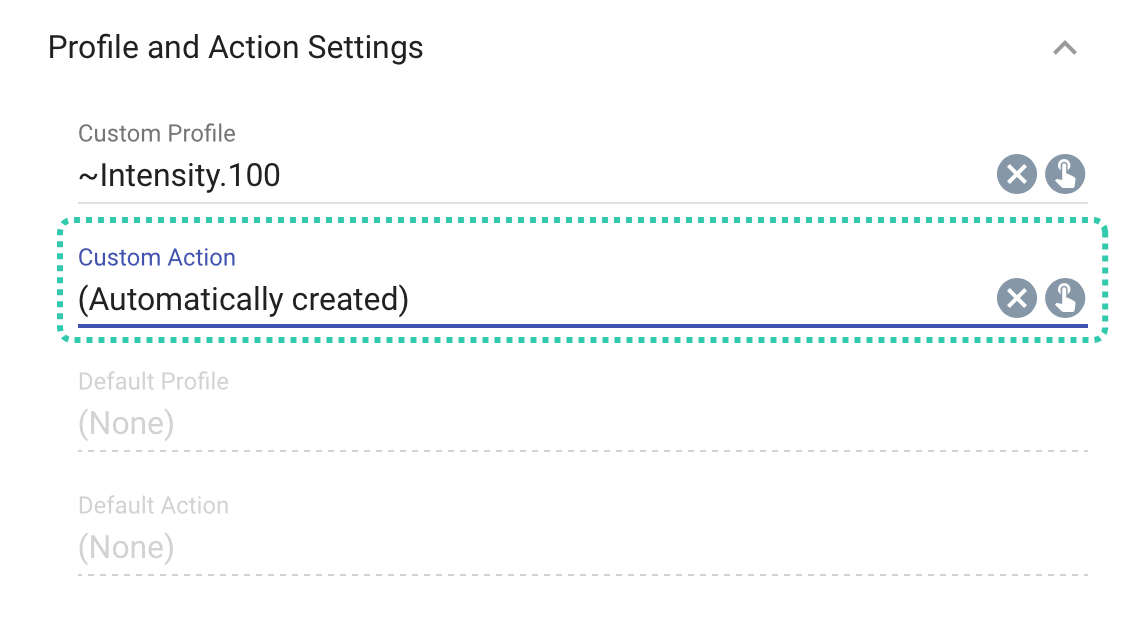Click the touch icon next to Automatically created
The width and height of the screenshot is (1136, 640).
[x=1064, y=298]
